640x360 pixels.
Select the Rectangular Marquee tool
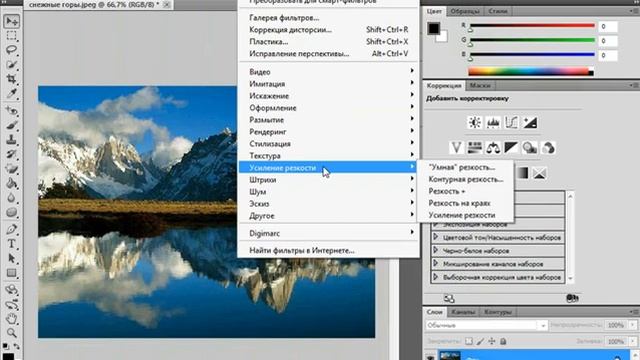tap(11, 36)
